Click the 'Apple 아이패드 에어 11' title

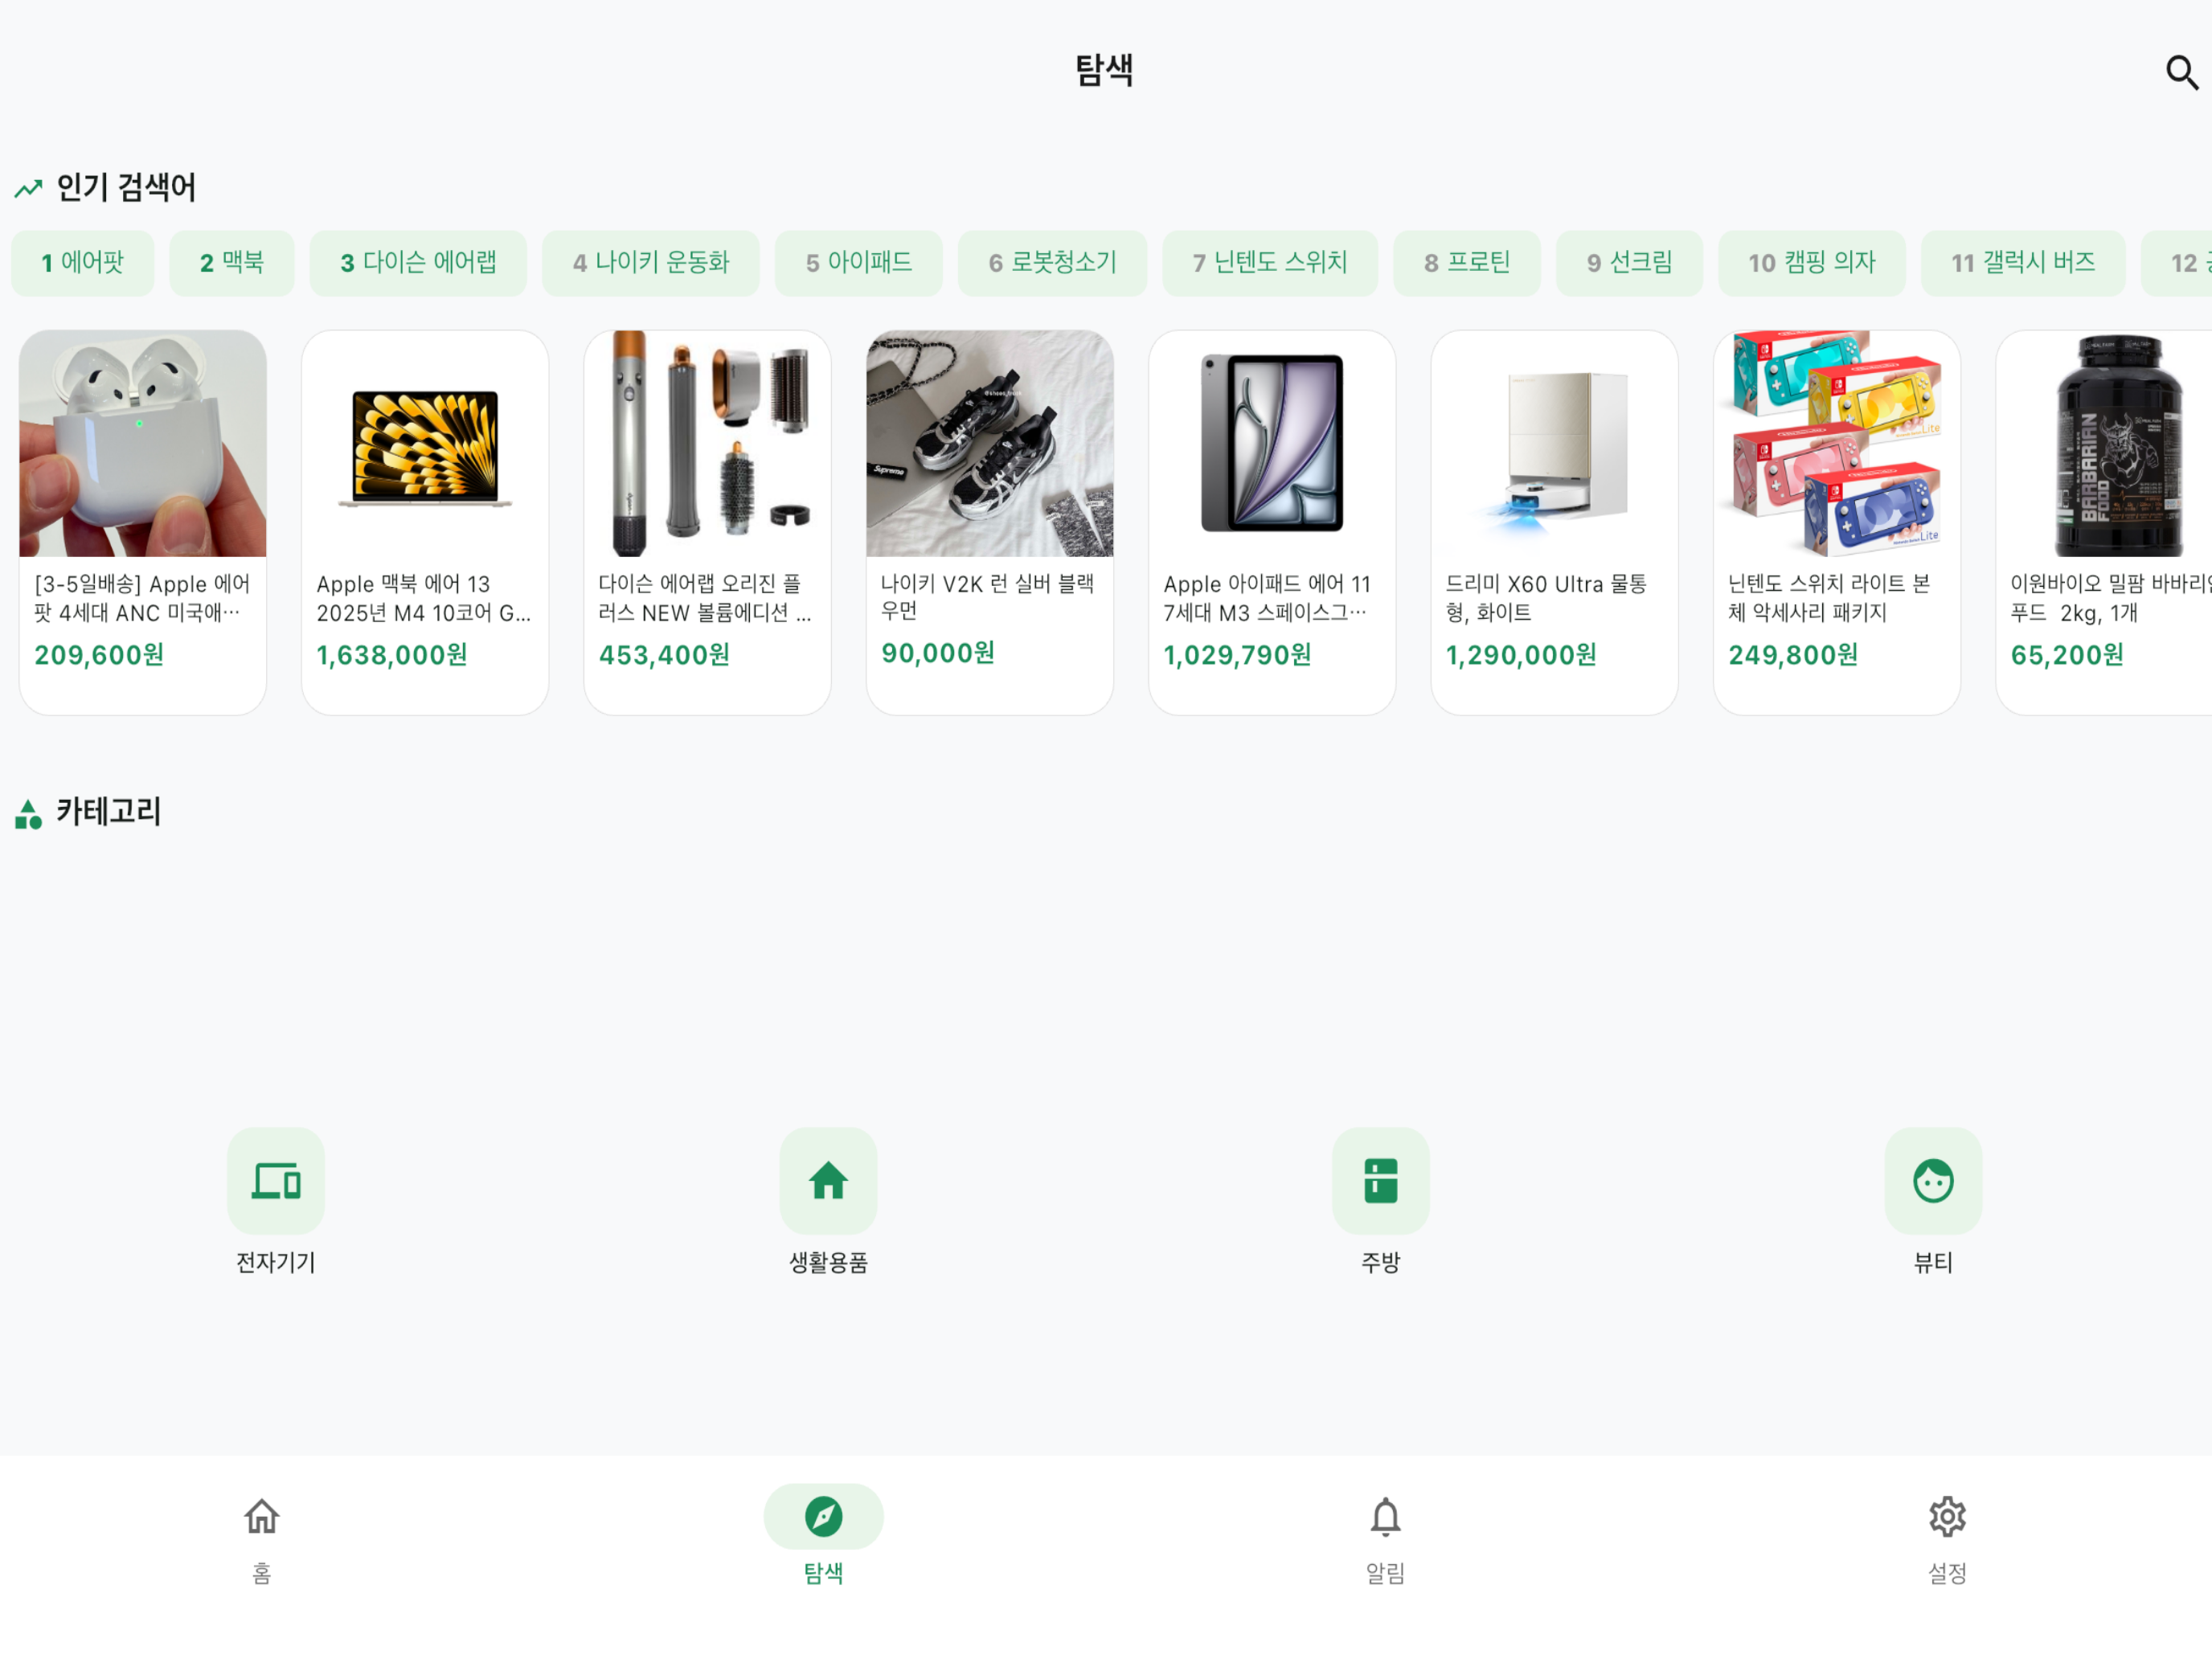click(1267, 598)
